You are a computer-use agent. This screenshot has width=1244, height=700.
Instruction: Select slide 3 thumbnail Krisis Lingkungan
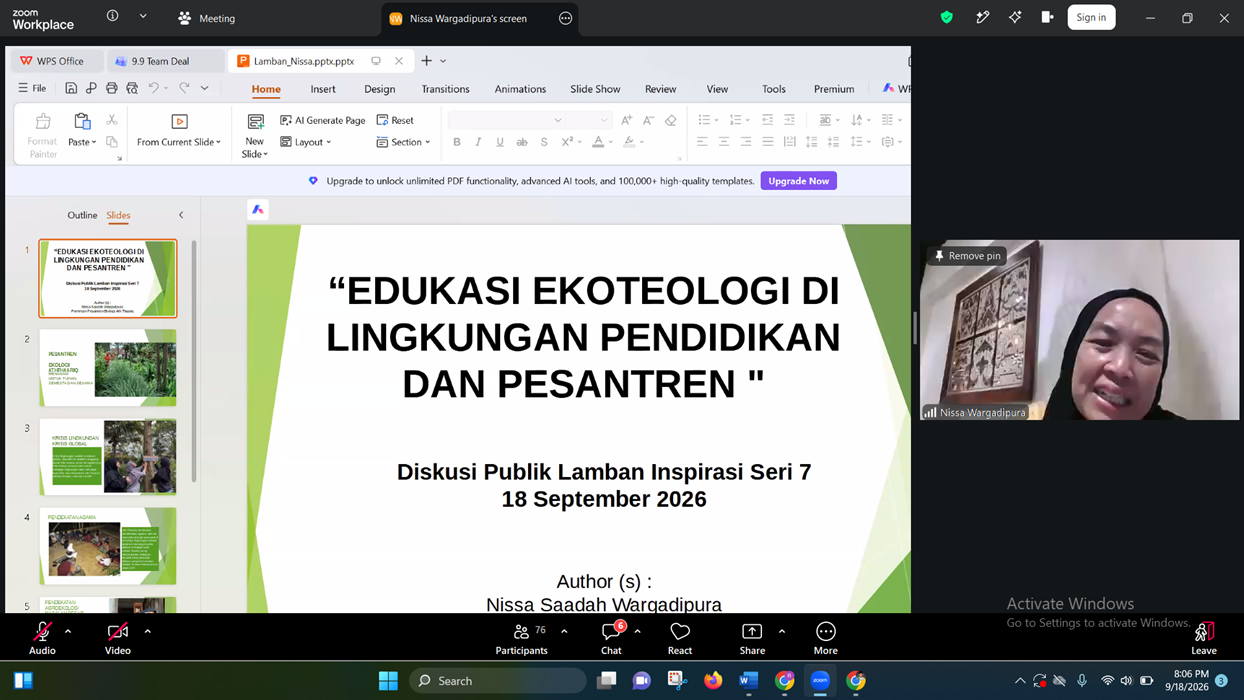tap(108, 457)
